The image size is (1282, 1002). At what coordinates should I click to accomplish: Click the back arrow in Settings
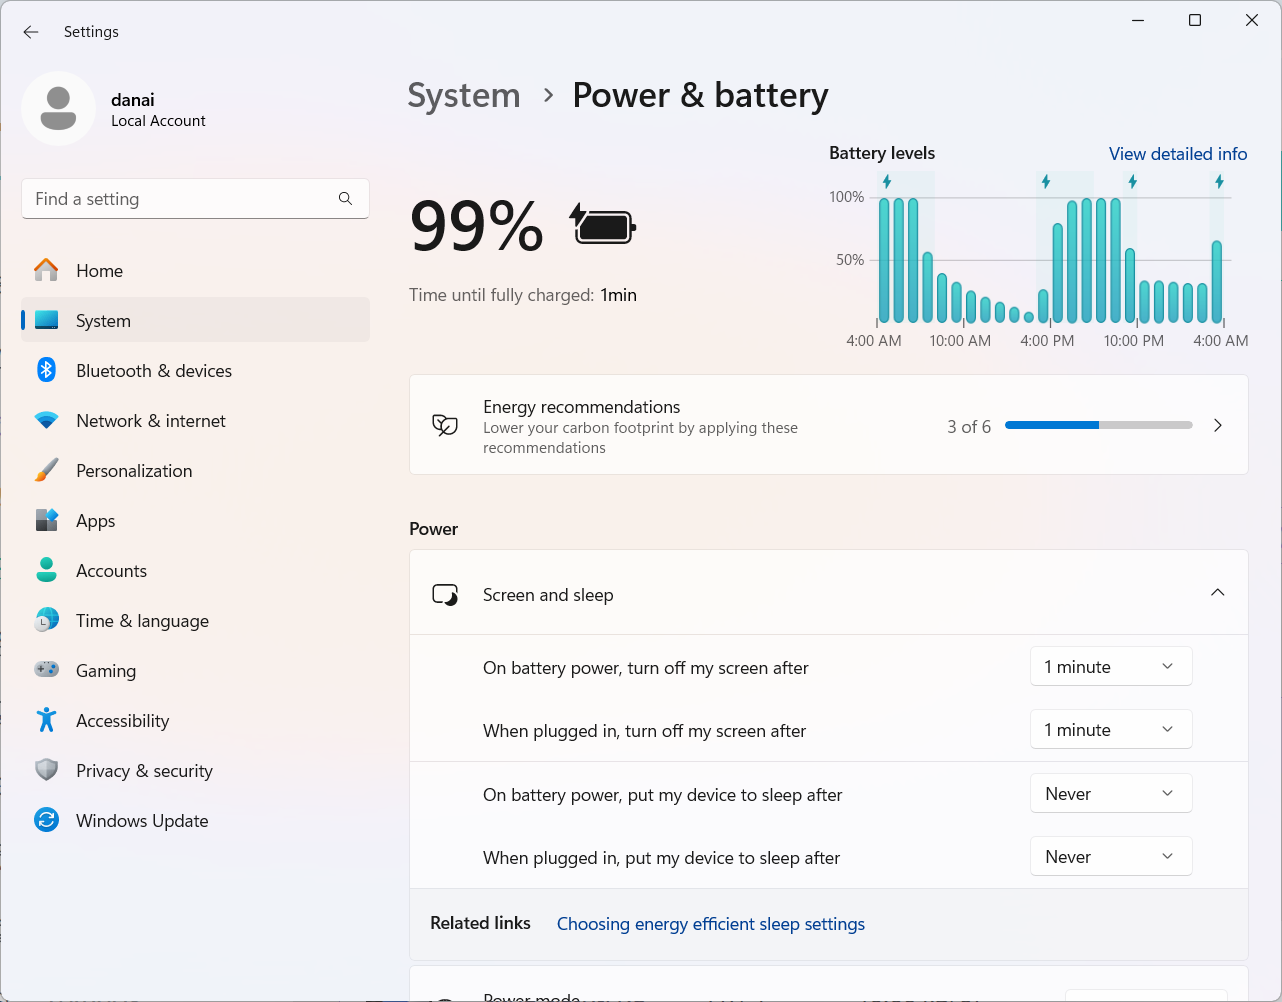(31, 32)
